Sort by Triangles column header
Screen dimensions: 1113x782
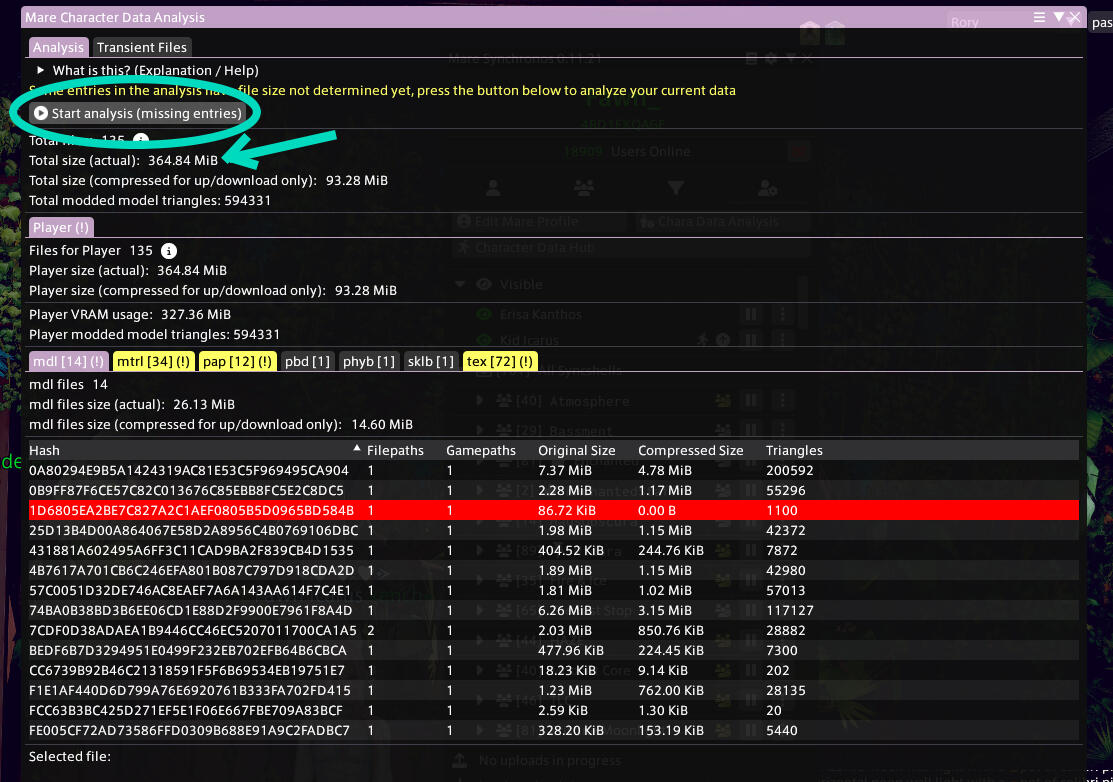point(794,450)
